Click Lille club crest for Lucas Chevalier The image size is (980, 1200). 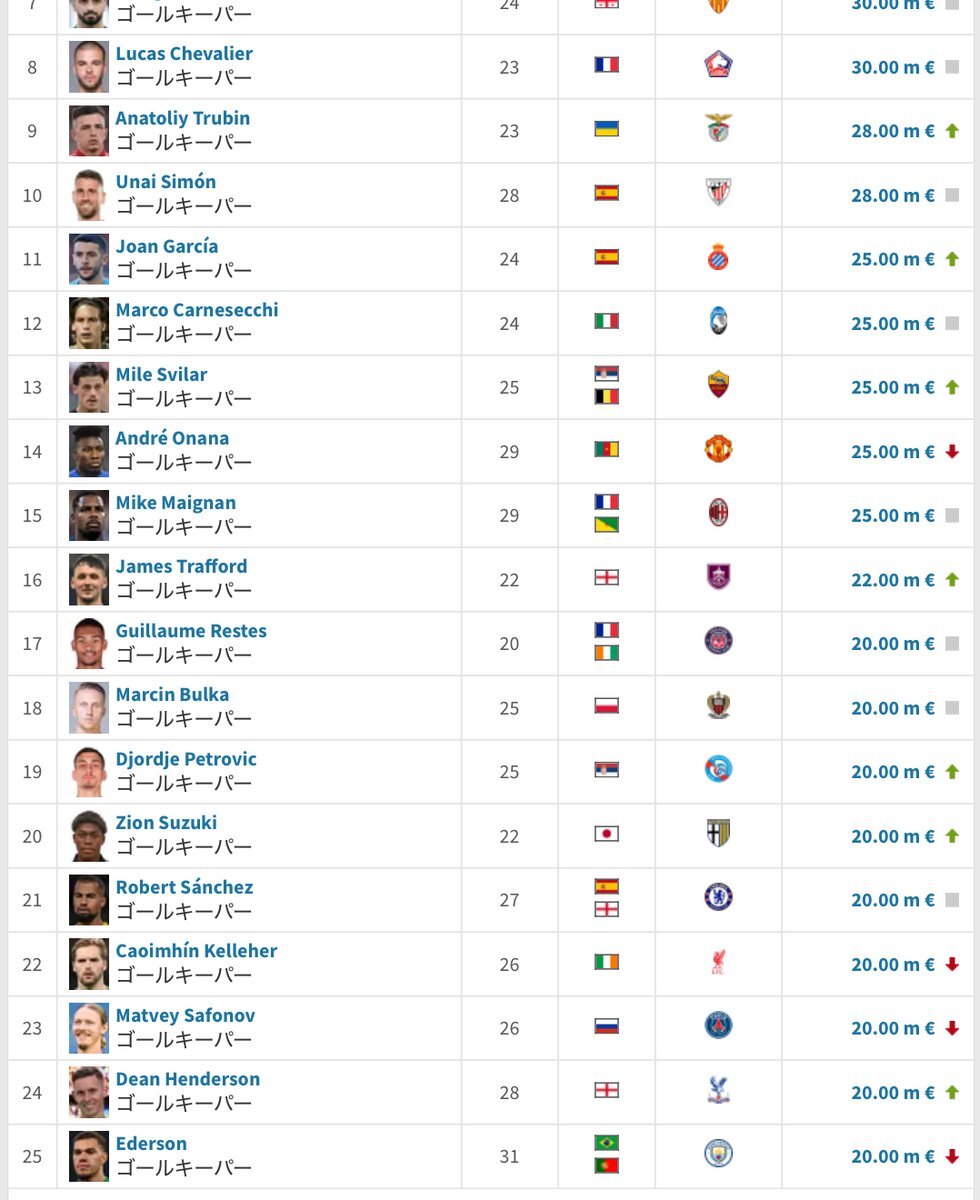tap(718, 66)
